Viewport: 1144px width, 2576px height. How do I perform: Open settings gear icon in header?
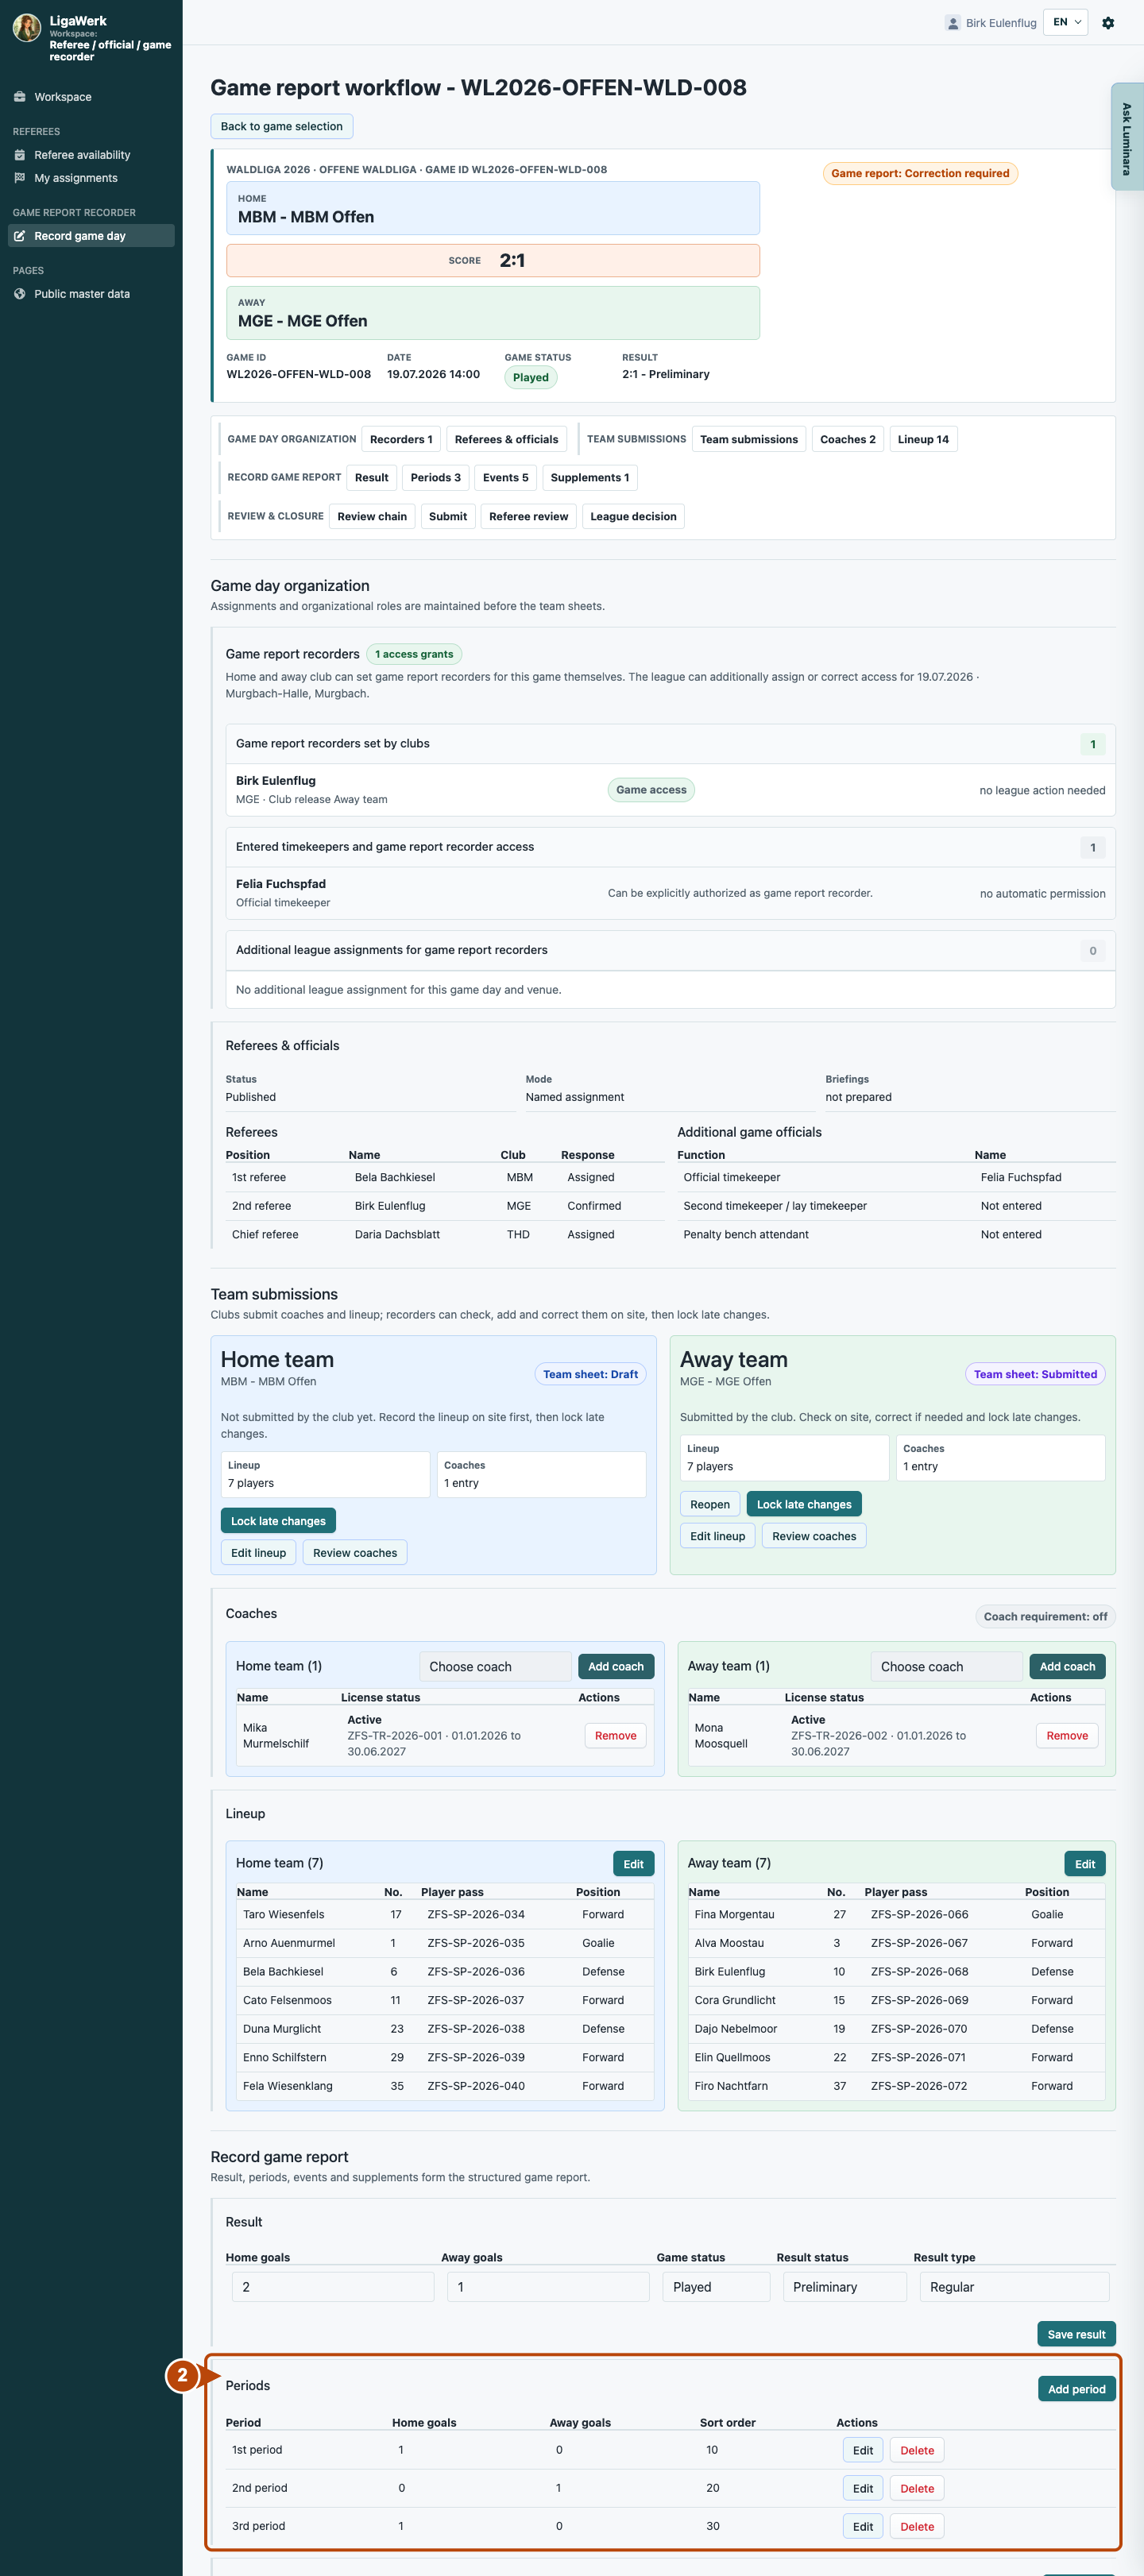[1108, 23]
